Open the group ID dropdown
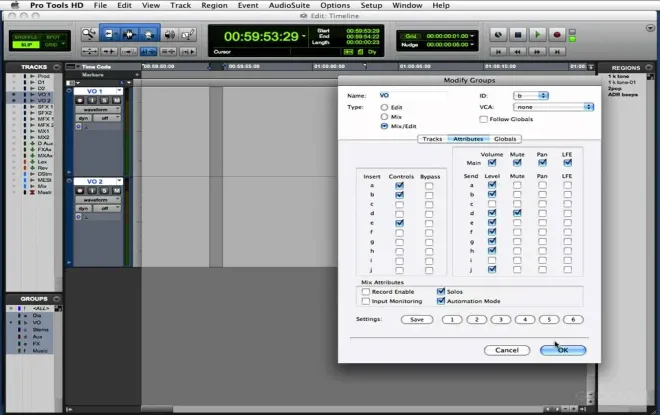Screen dimensions: 660x415 pos(531,96)
